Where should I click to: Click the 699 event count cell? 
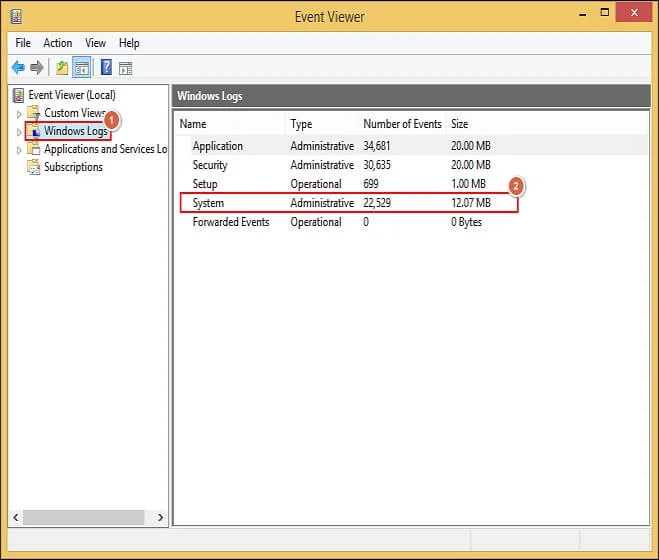coord(371,184)
